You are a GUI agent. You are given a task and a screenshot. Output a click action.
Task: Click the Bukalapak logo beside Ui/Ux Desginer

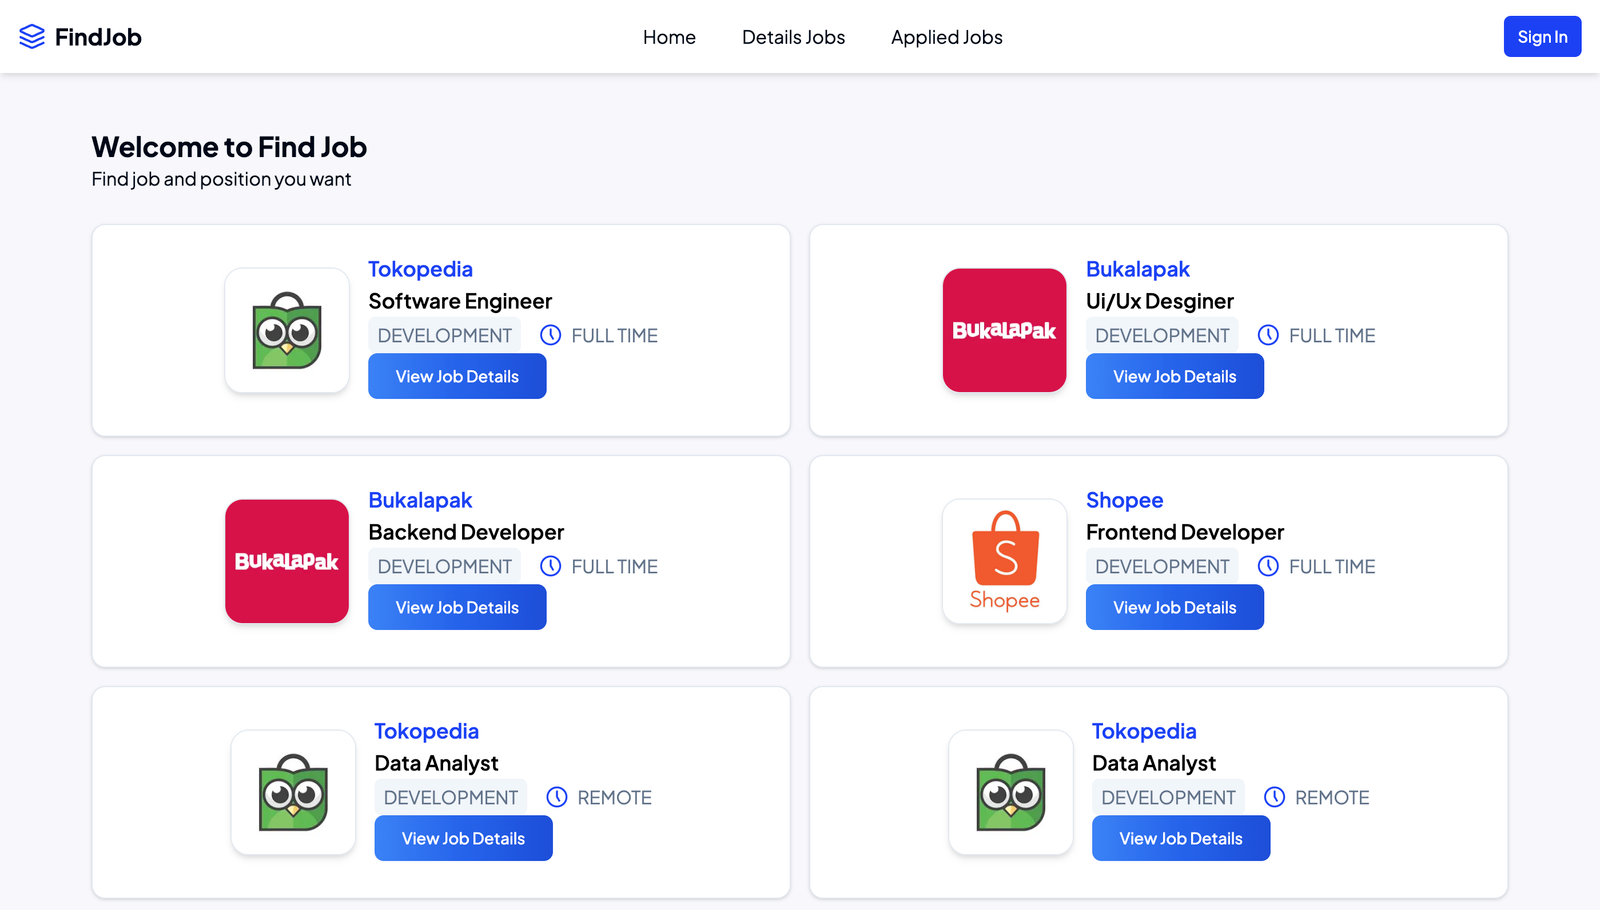pyautogui.click(x=1004, y=330)
